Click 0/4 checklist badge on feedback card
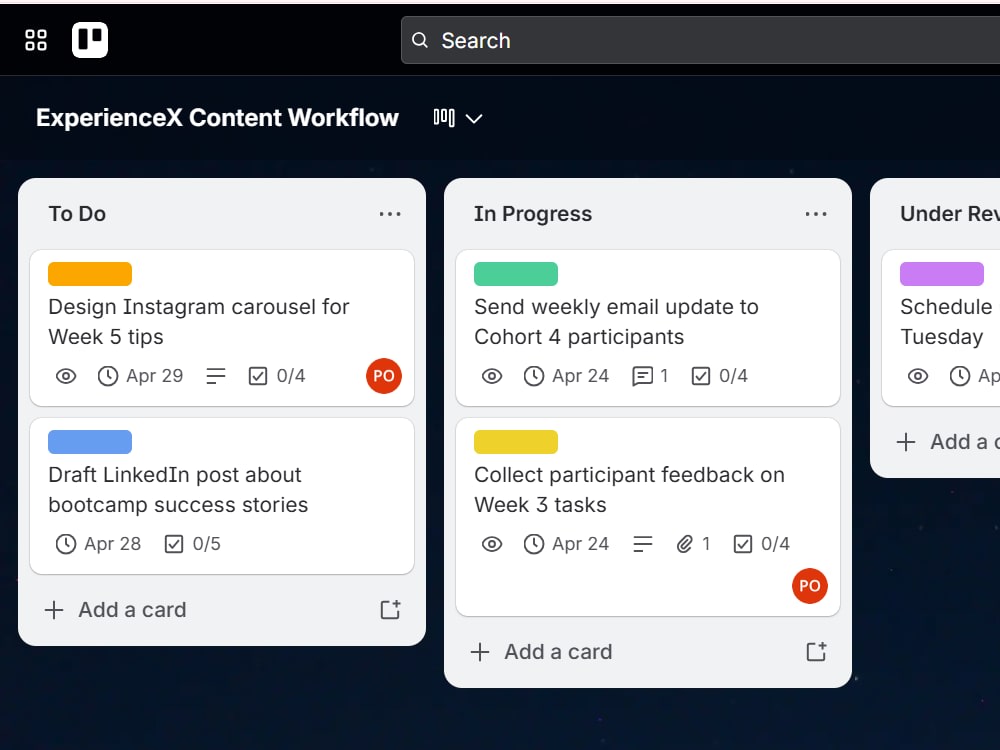The width and height of the screenshot is (1000, 750). [x=761, y=544]
